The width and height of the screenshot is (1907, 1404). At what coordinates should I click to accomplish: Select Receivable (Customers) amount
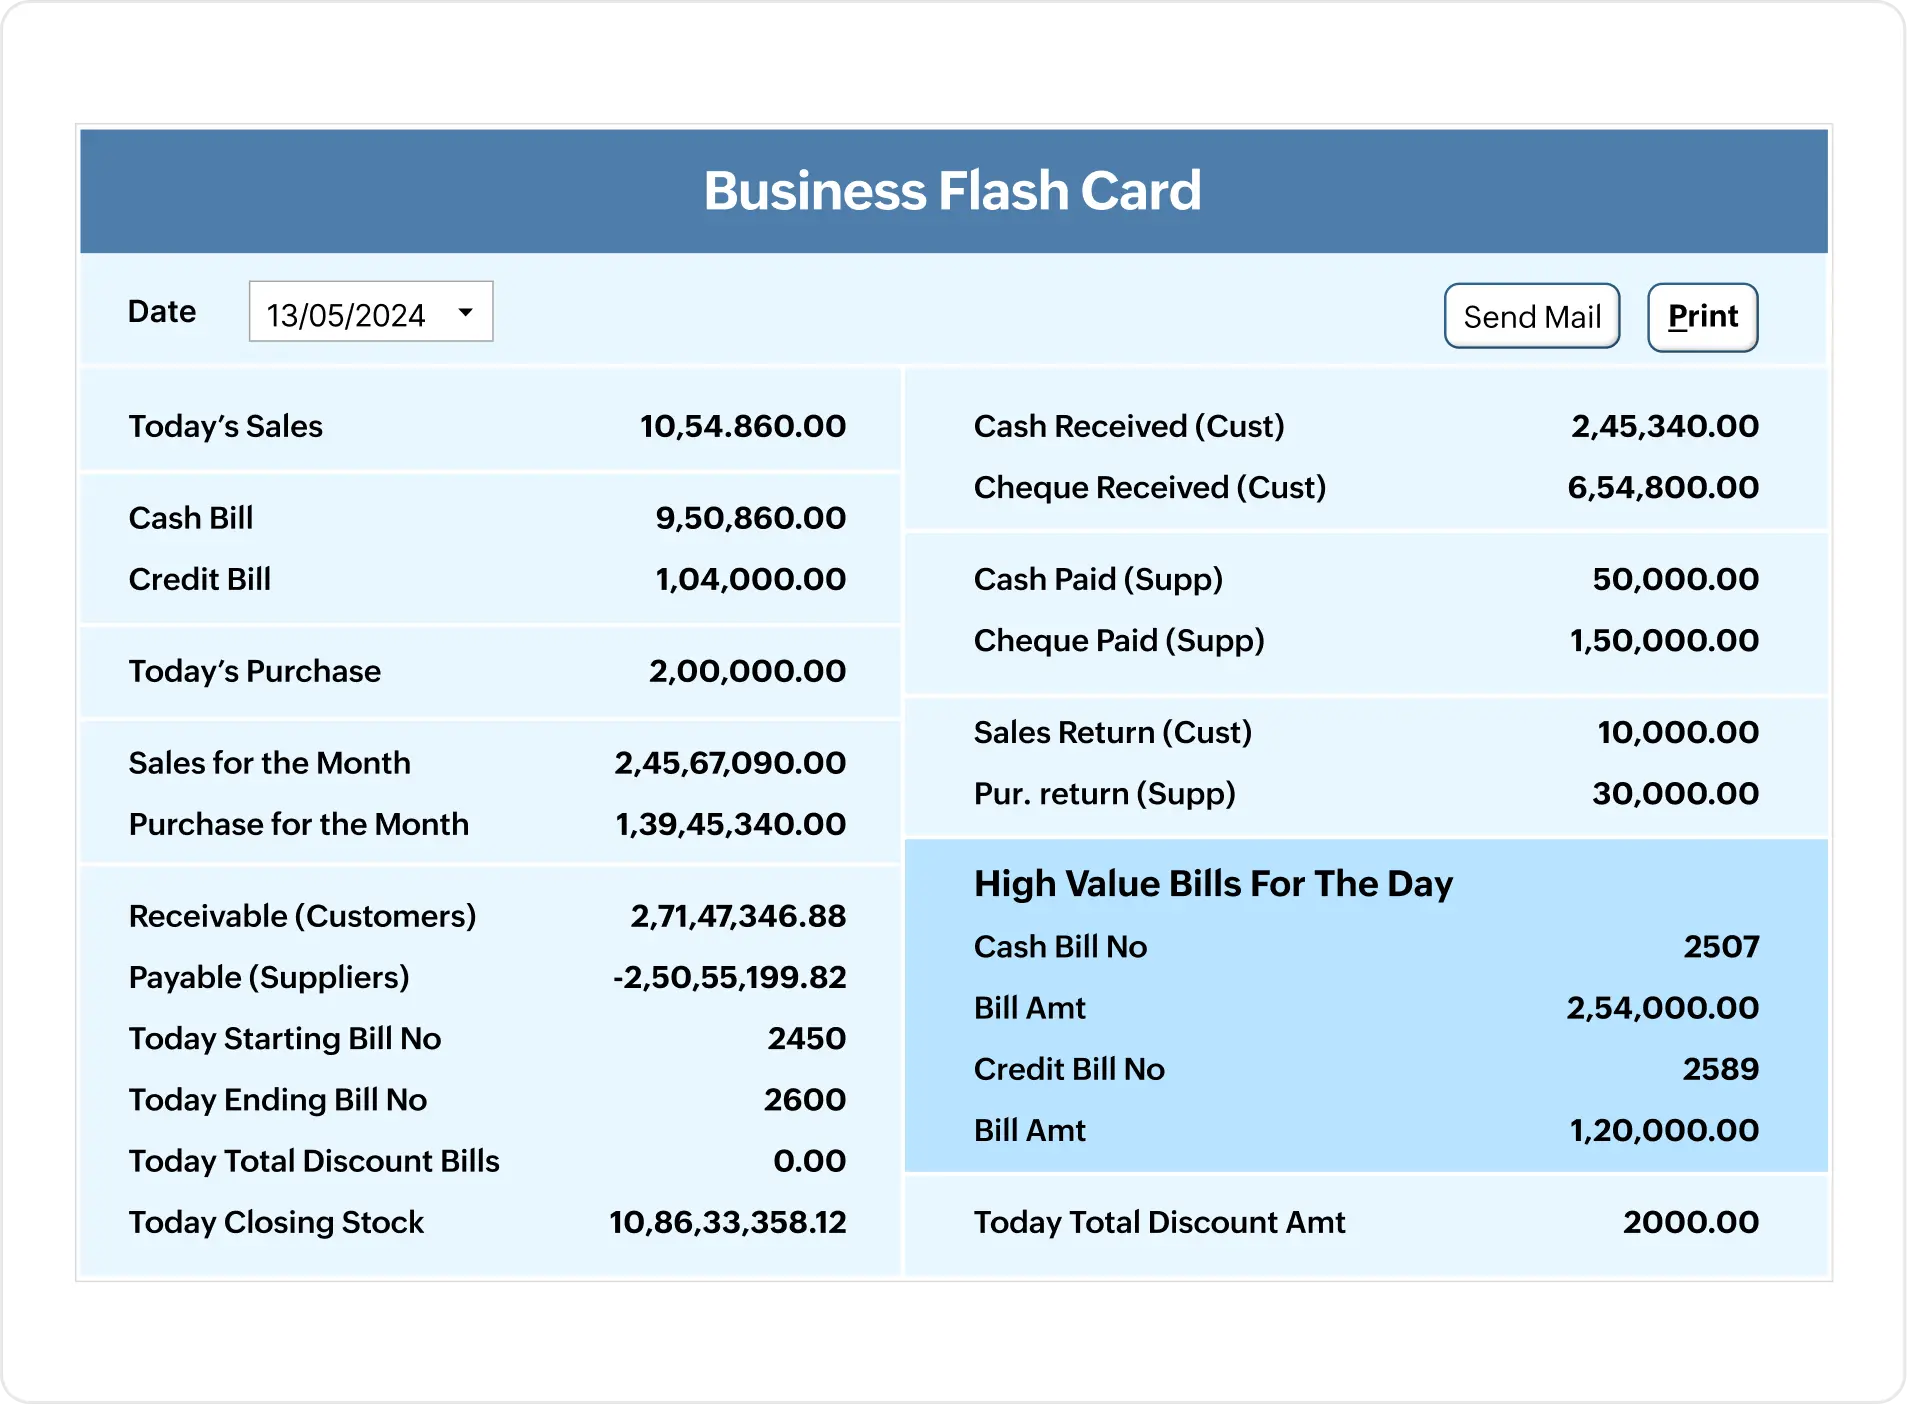[739, 915]
